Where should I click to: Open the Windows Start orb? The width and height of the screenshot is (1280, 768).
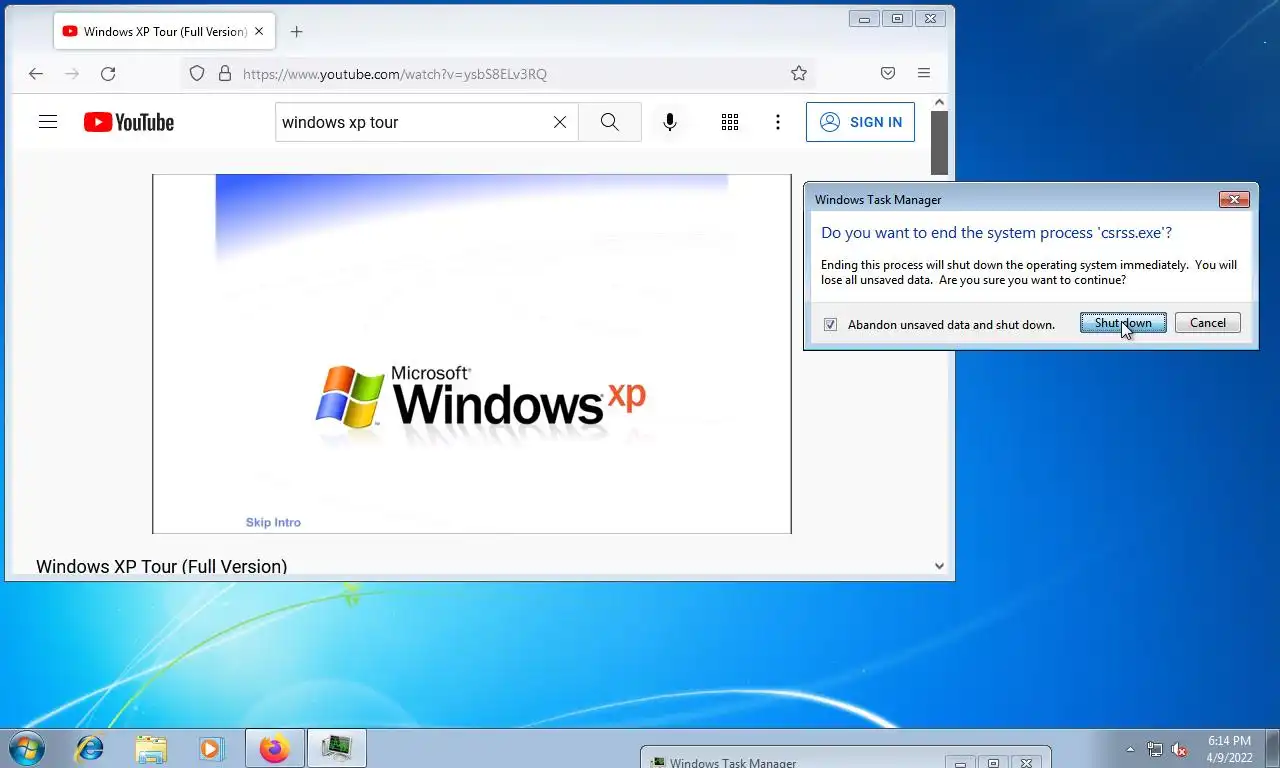click(26, 748)
